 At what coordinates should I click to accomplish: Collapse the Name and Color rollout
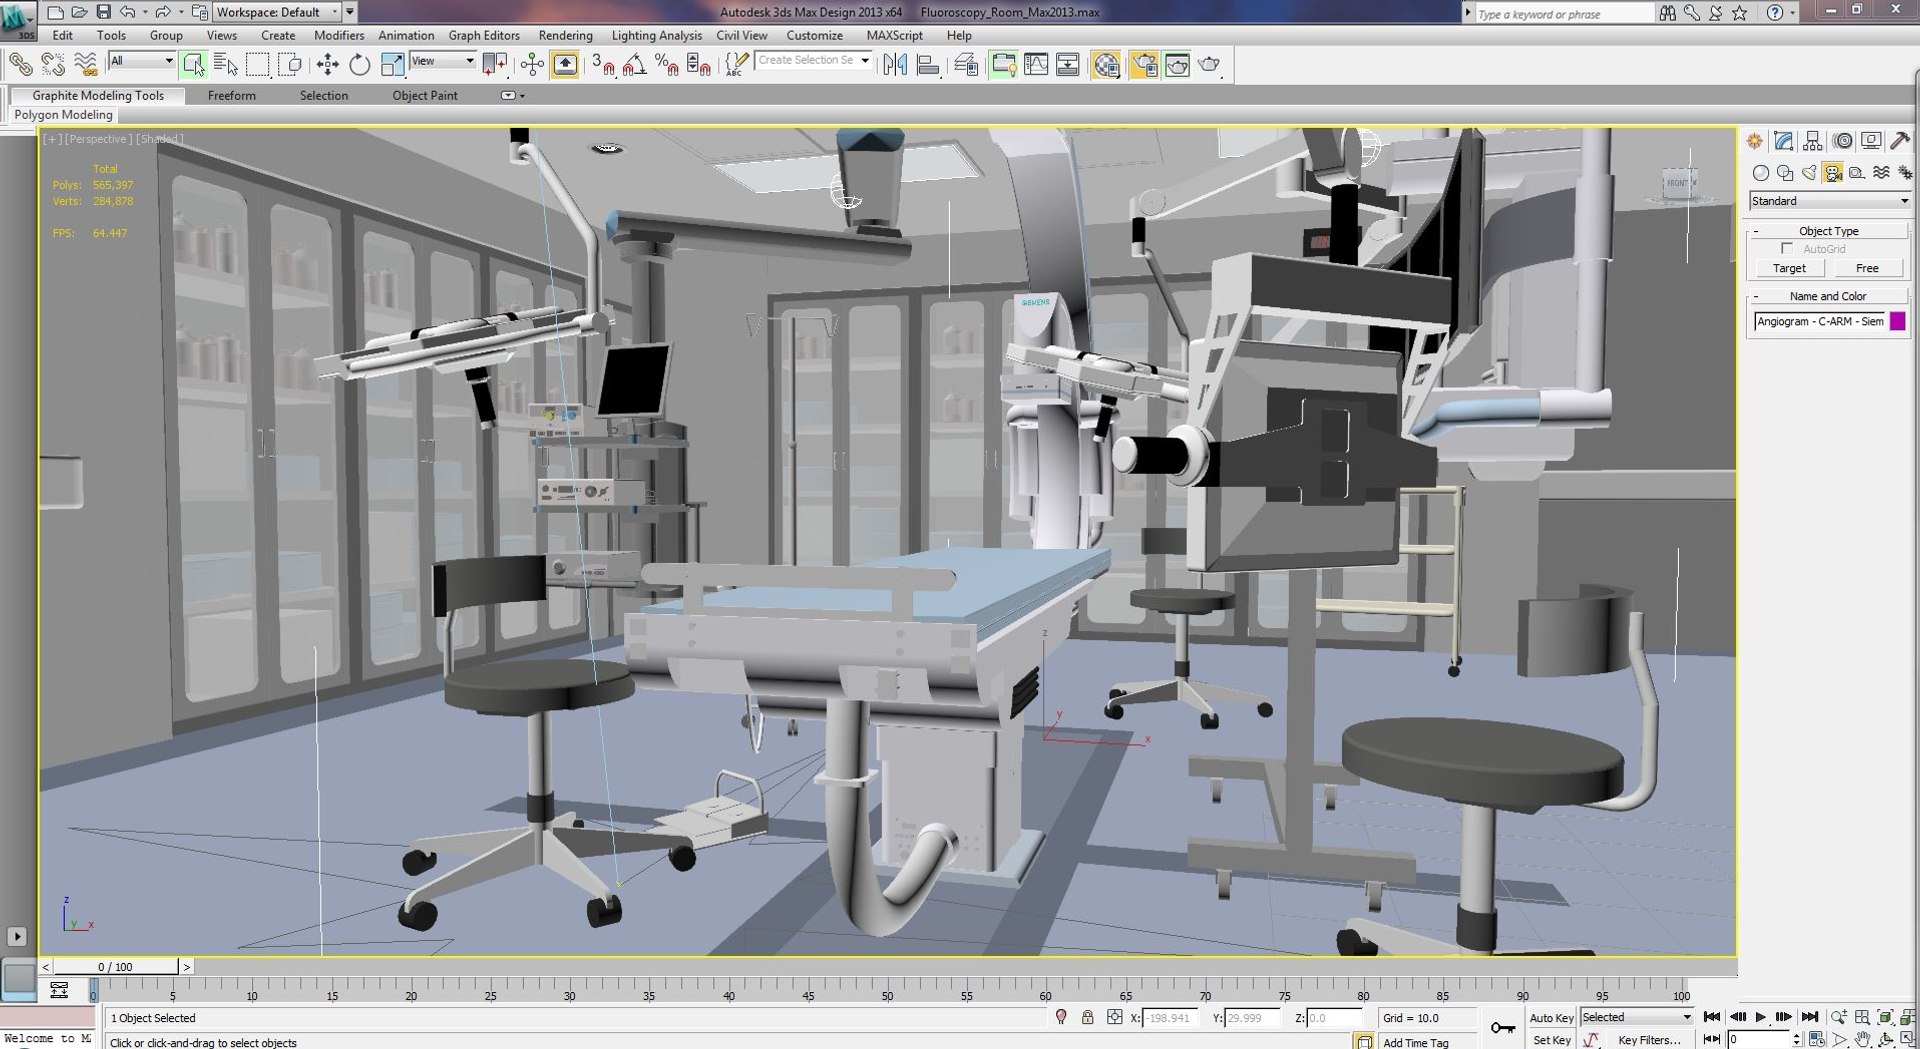pos(1829,296)
